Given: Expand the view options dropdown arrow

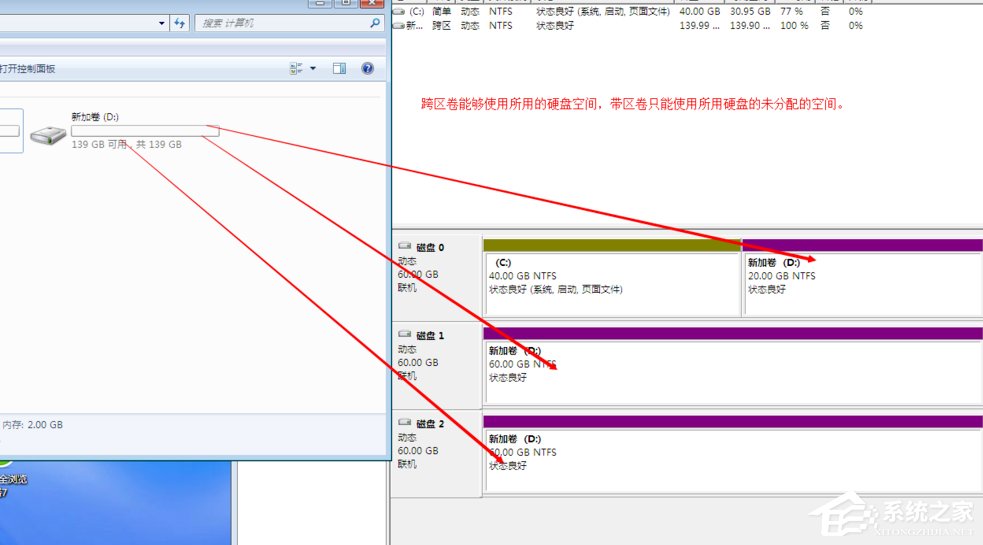Looking at the screenshot, I should (313, 68).
